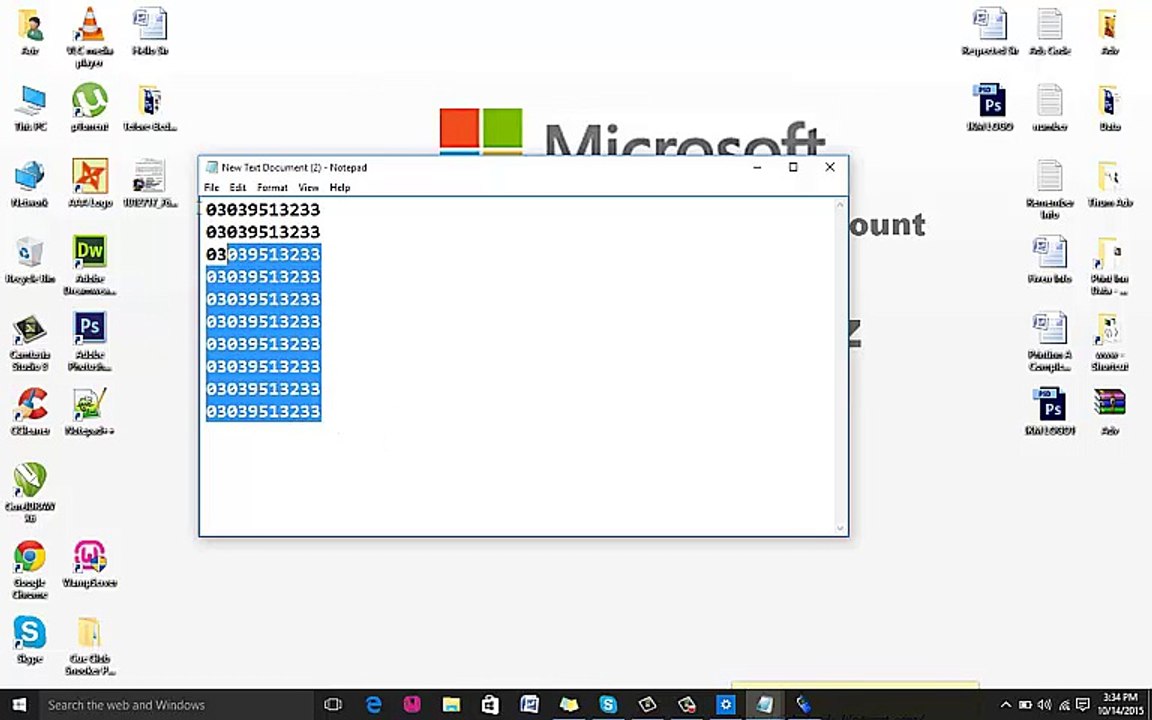Screen dimensions: 1152x720
Task: Open Notepad's File menu
Action: point(212,187)
